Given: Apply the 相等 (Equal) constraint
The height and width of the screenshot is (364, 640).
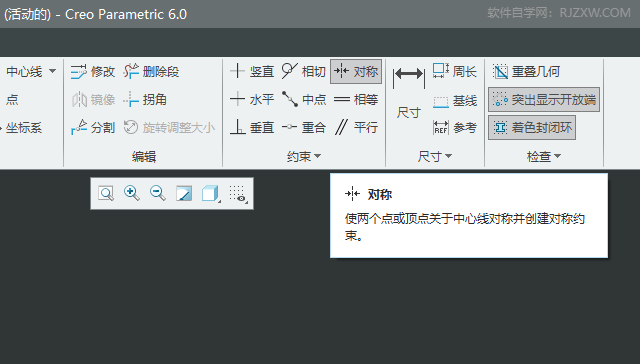Looking at the screenshot, I should tap(356, 100).
